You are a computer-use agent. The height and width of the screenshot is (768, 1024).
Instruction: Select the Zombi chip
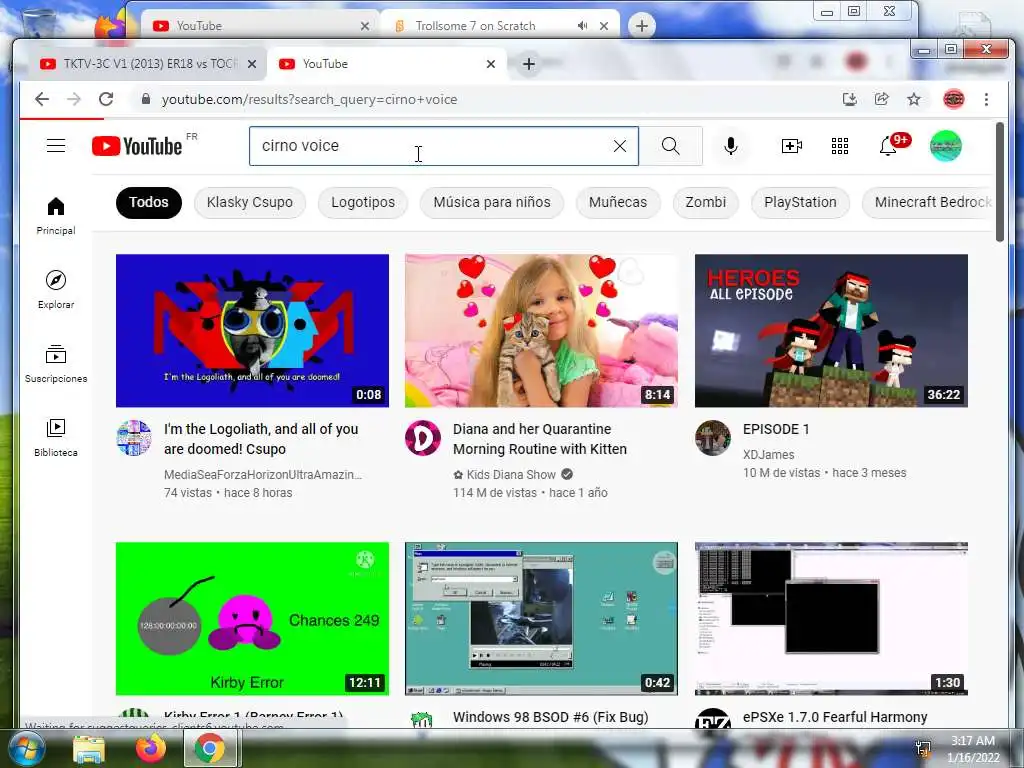point(706,202)
